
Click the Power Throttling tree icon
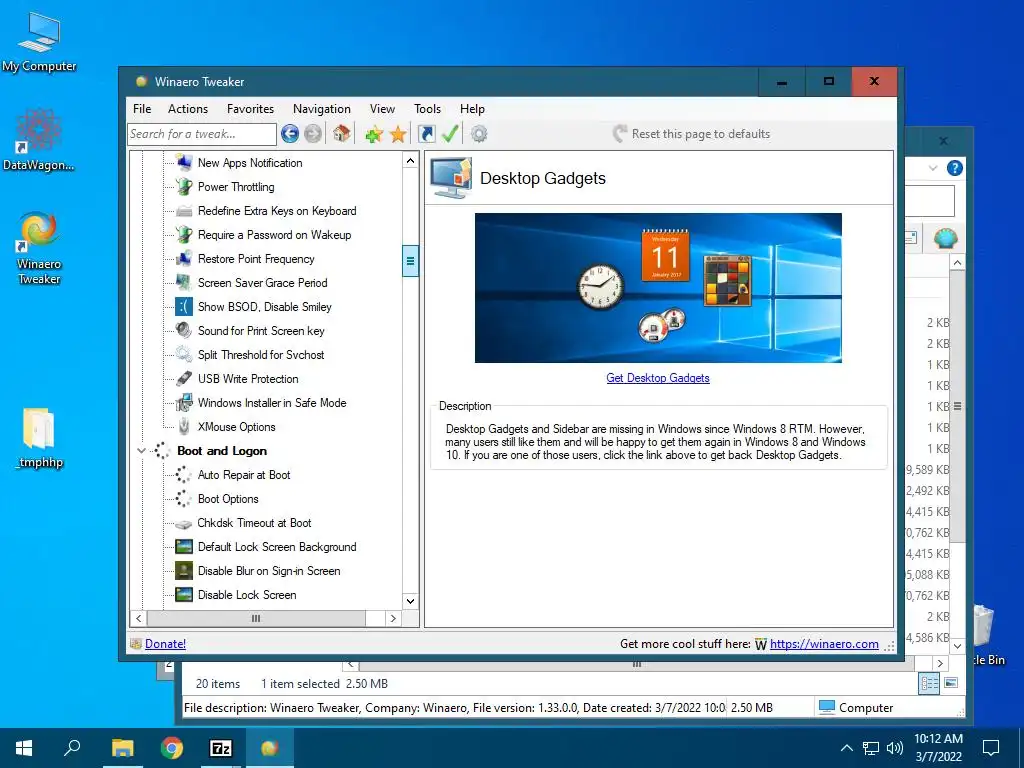click(184, 187)
